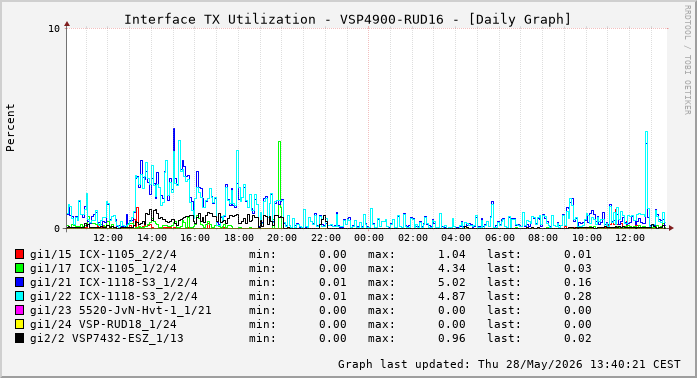Viewport: 697px width, 378px height.
Task: Click the last value 0.16
Action: pos(578,282)
